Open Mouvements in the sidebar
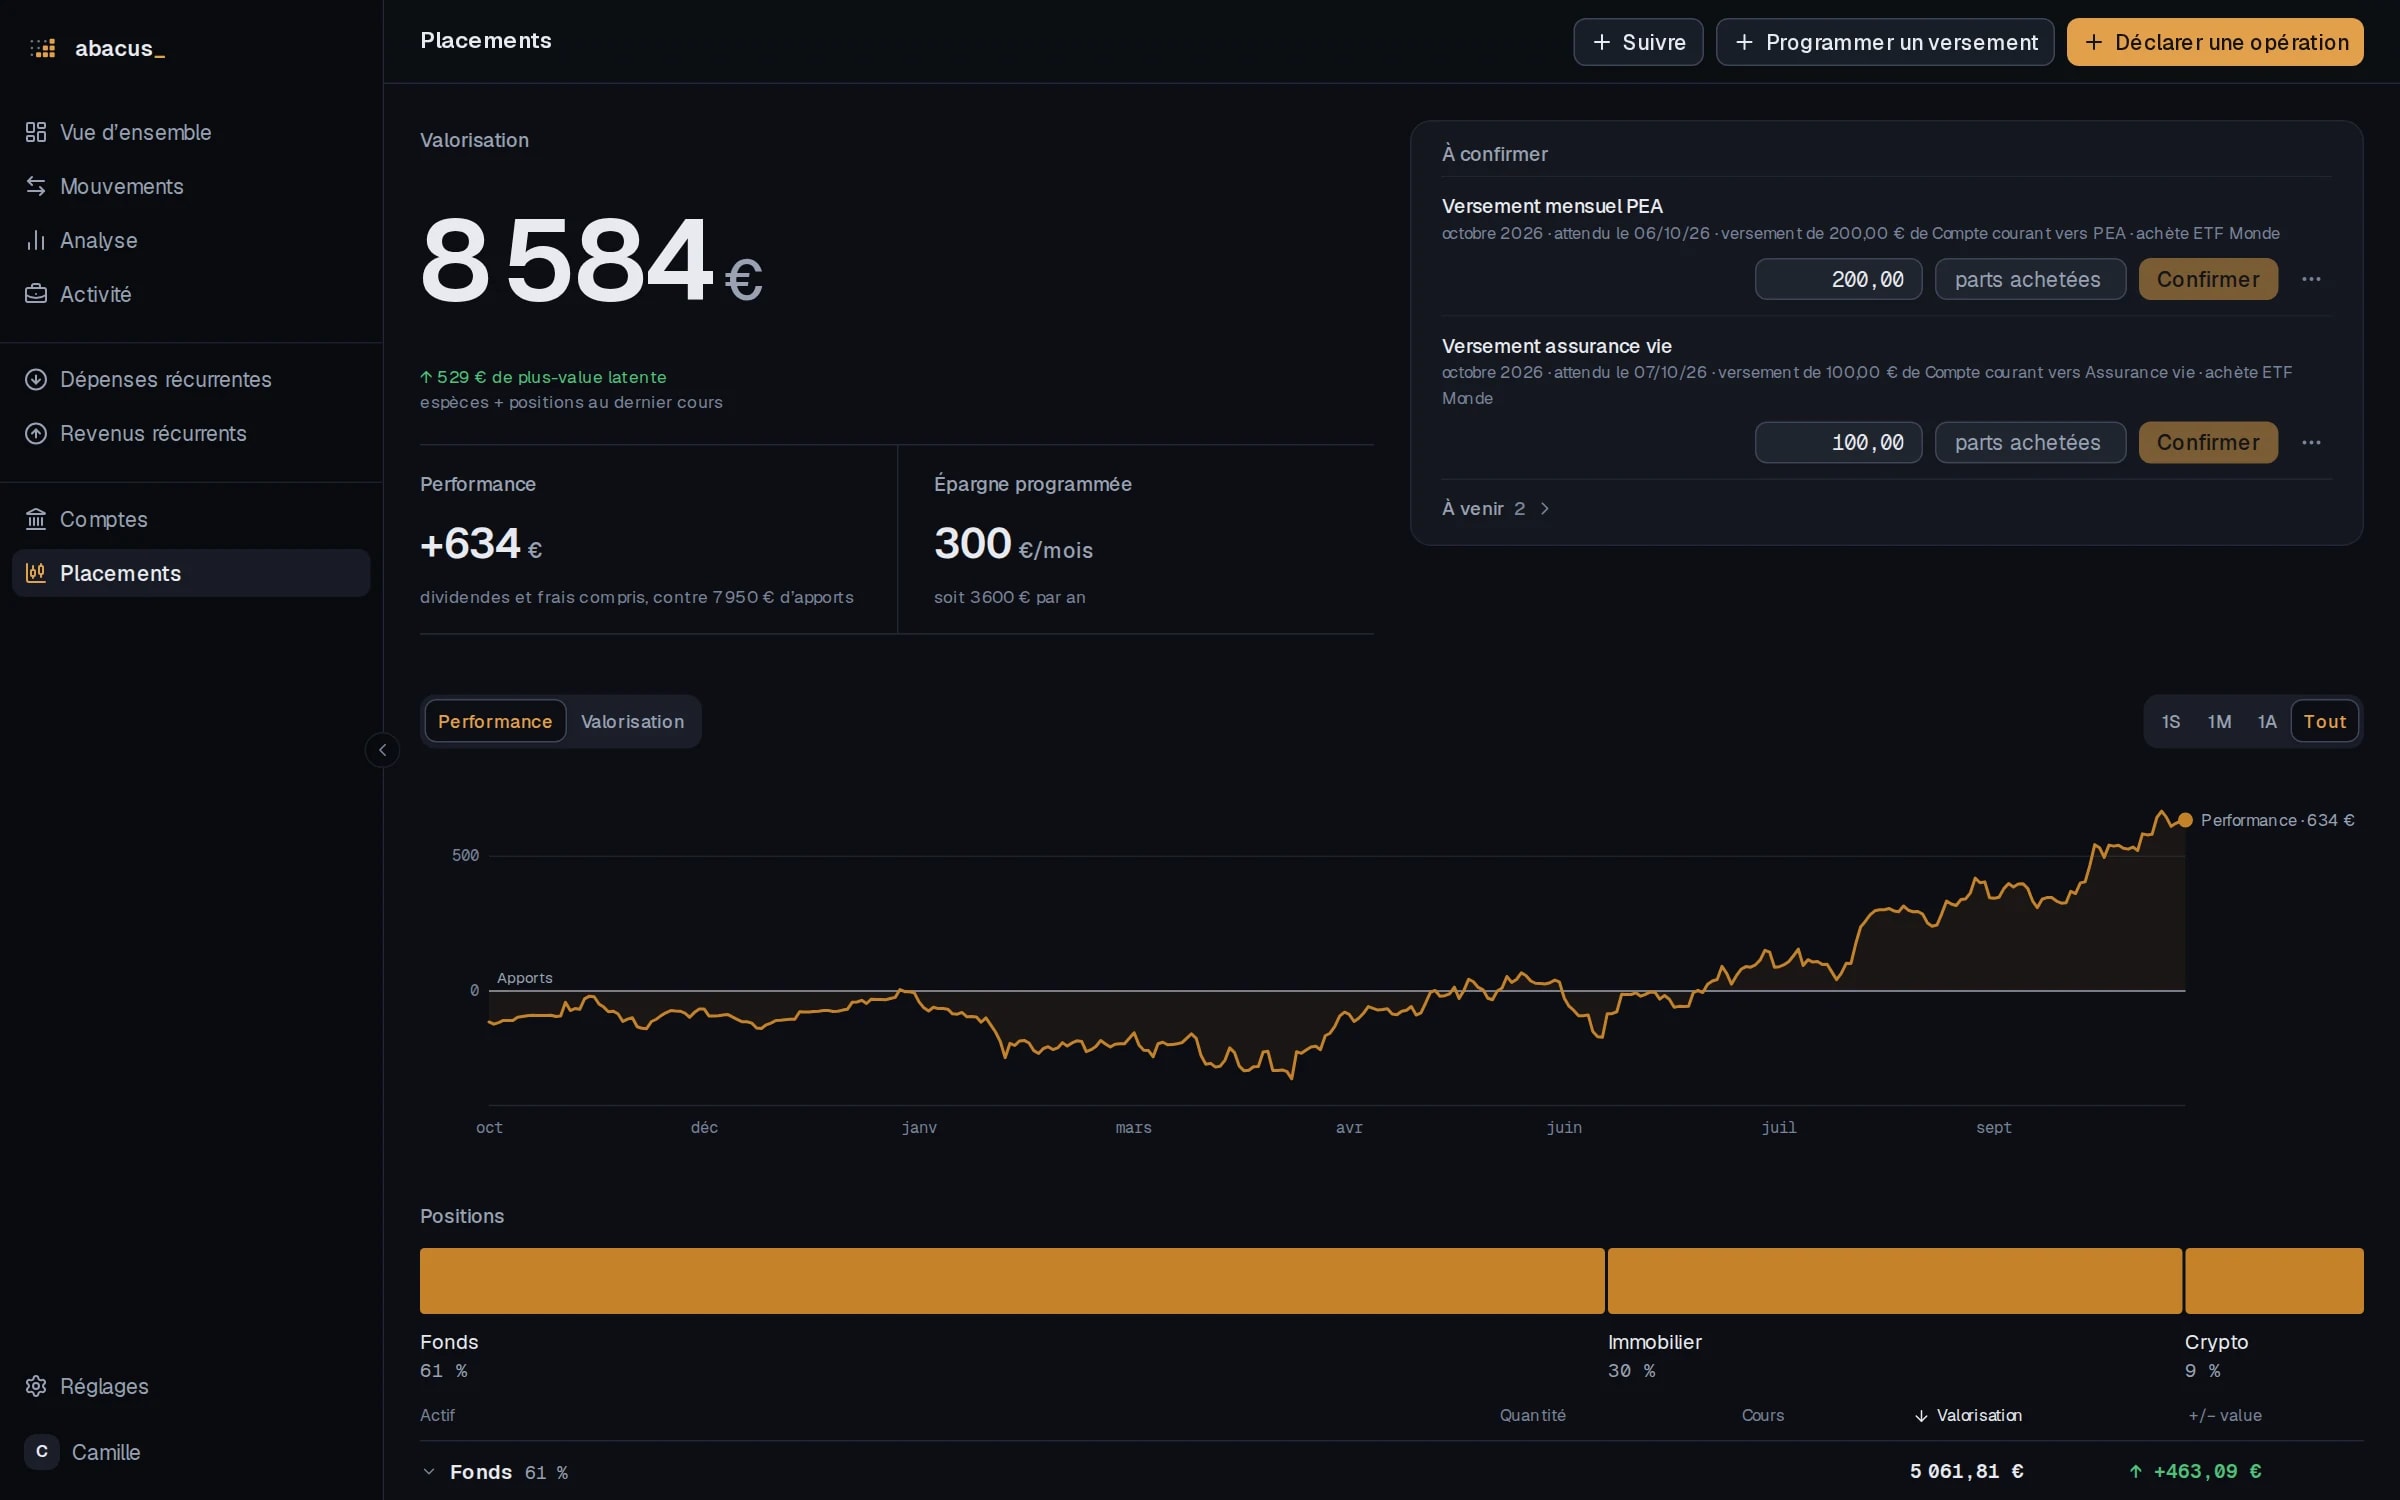Viewport: 2400px width, 1500px height. coord(191,186)
